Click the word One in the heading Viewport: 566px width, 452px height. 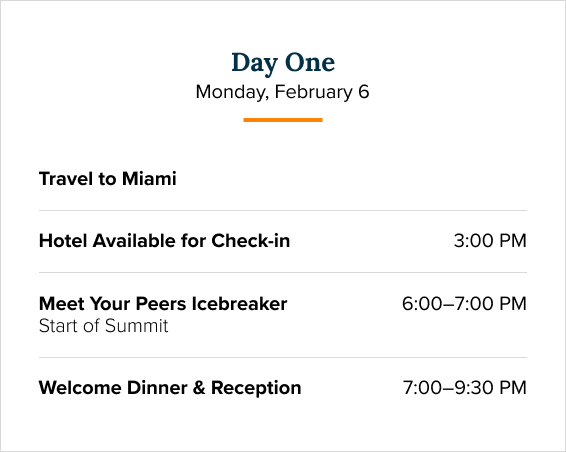pos(310,62)
